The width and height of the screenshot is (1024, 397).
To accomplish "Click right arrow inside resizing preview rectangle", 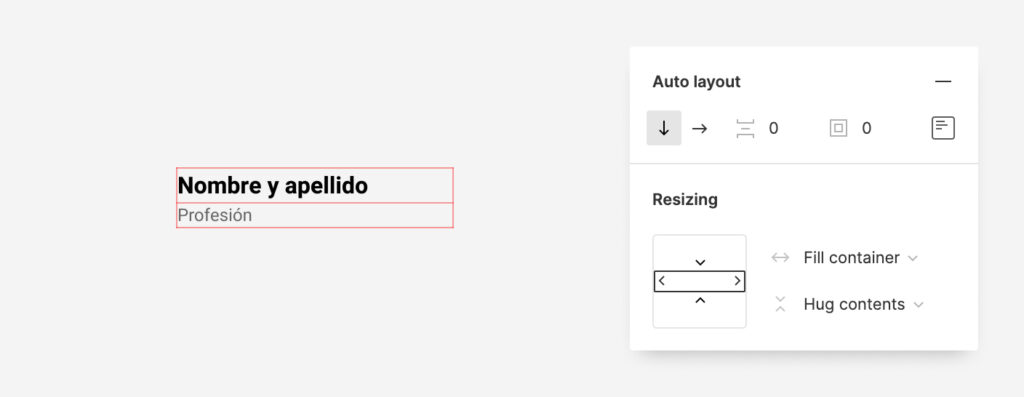I will coord(737,281).
